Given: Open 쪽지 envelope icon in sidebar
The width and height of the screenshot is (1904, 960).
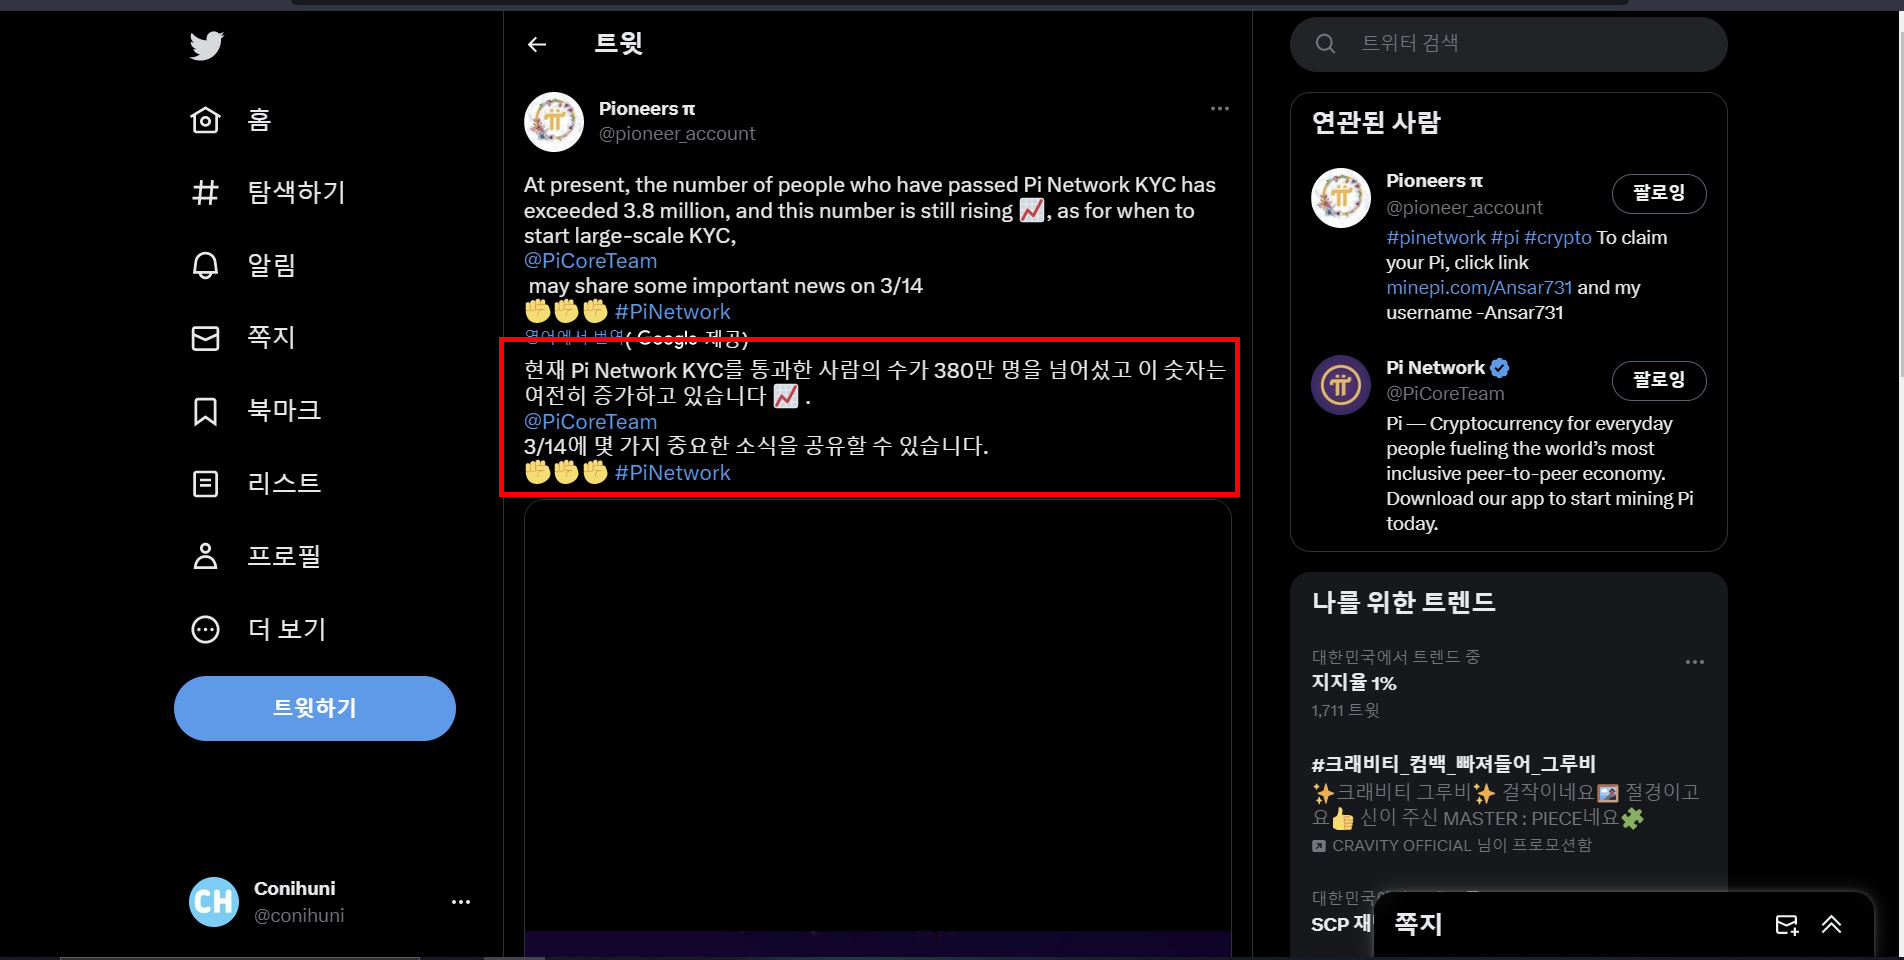Looking at the screenshot, I should pos(205,338).
